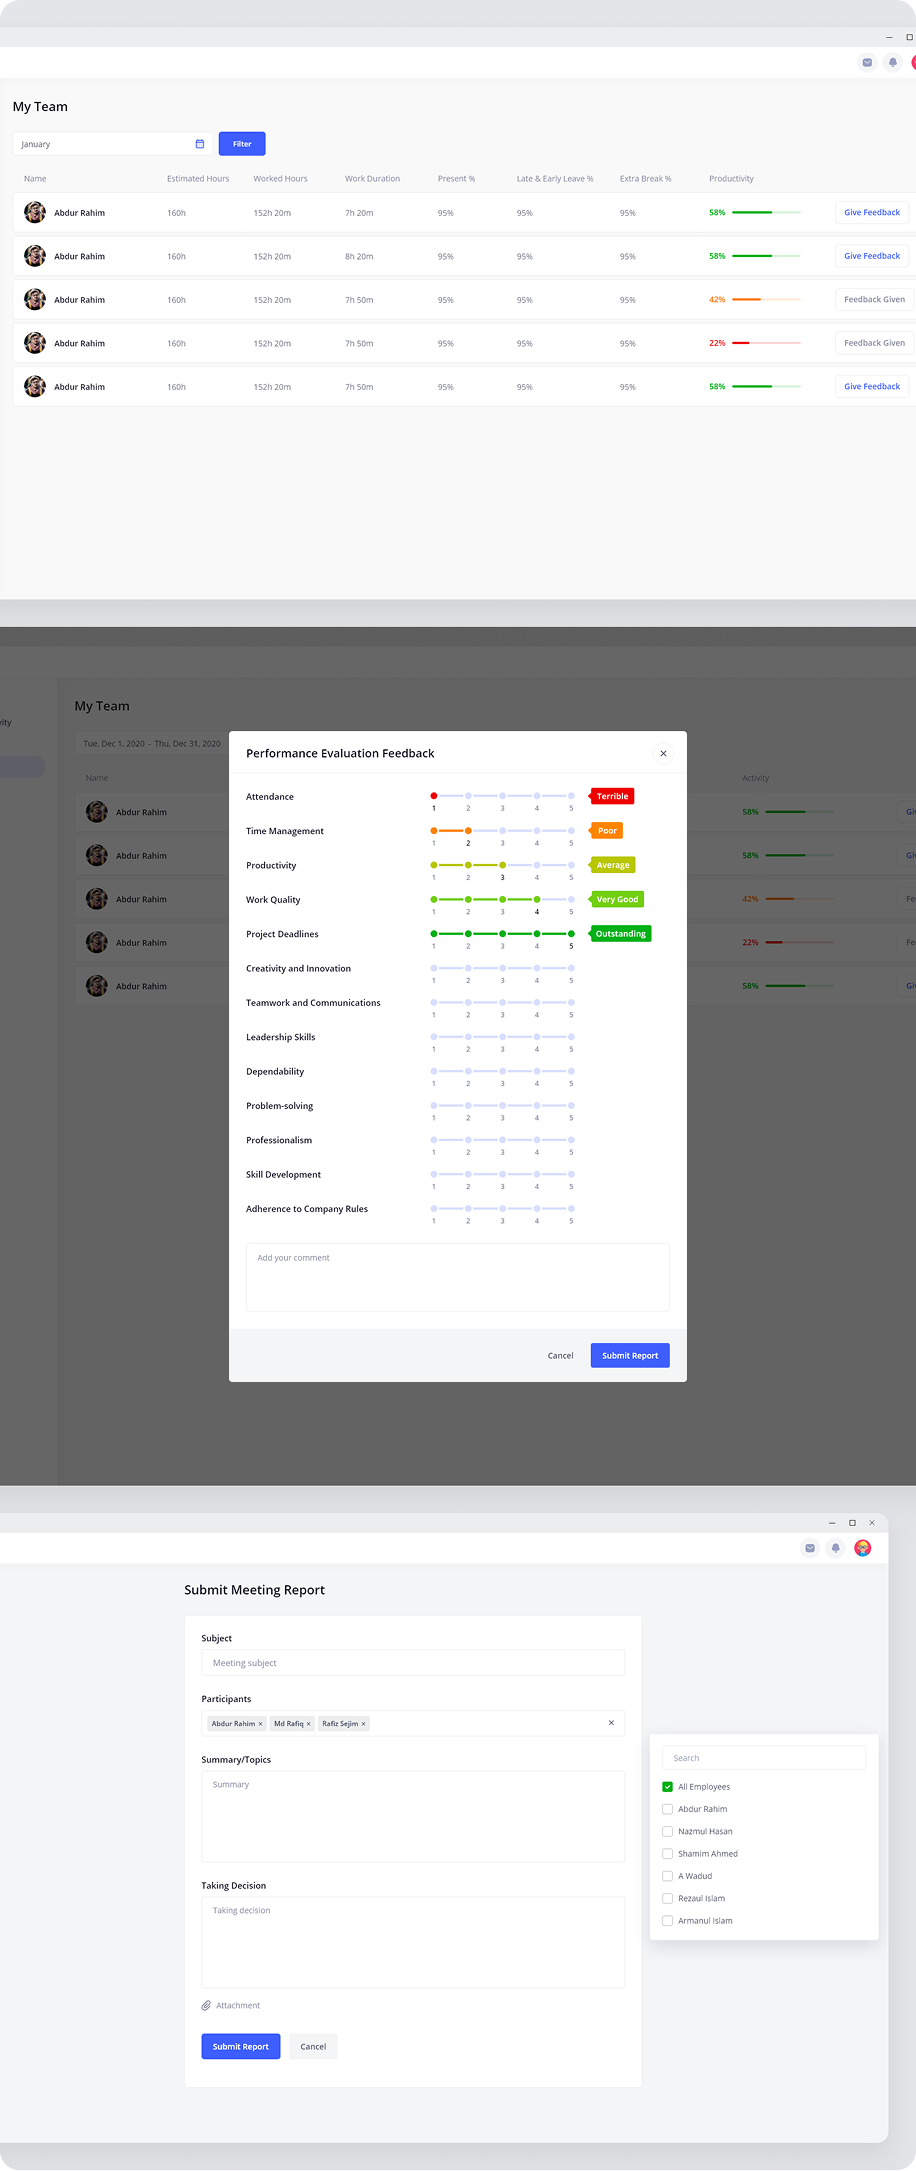916x2171 pixels.
Task: Sort by the Late & Early Leave % header
Action: click(555, 179)
